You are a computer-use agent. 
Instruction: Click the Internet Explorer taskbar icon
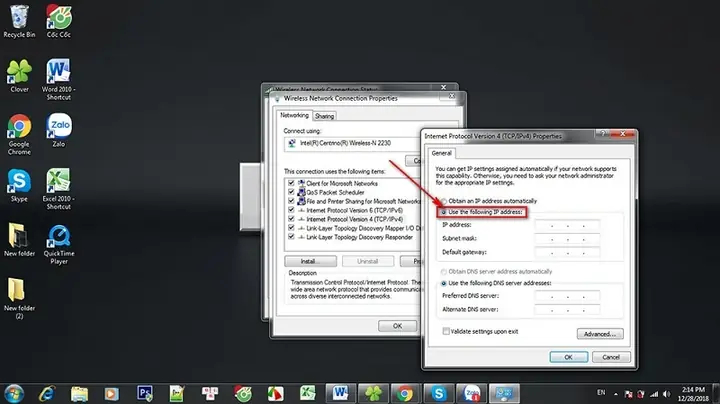coord(46,393)
